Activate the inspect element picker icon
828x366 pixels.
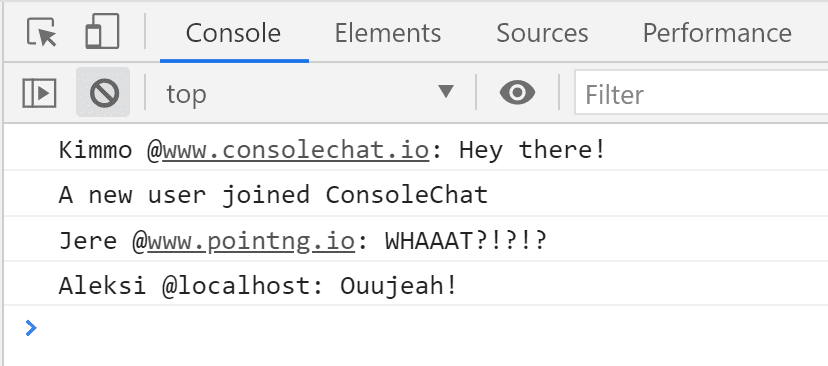point(42,32)
